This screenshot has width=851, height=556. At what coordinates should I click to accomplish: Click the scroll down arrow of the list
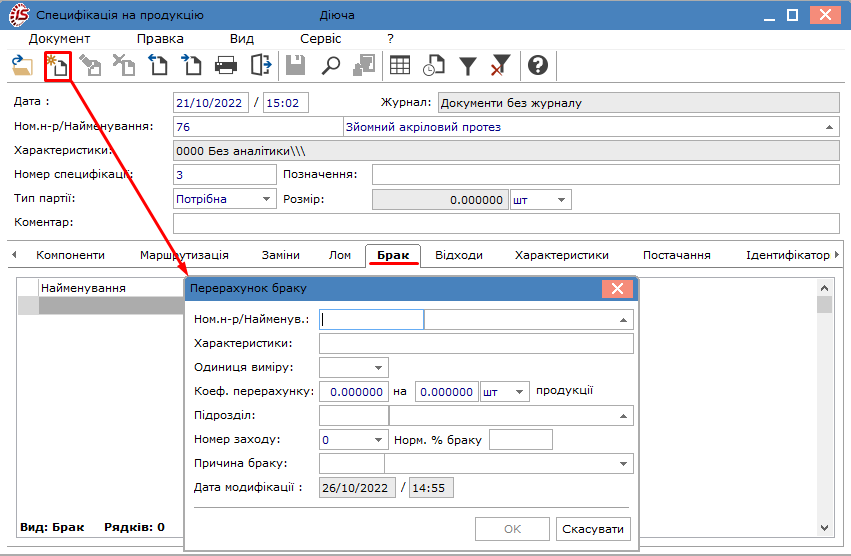pyautogui.click(x=824, y=528)
